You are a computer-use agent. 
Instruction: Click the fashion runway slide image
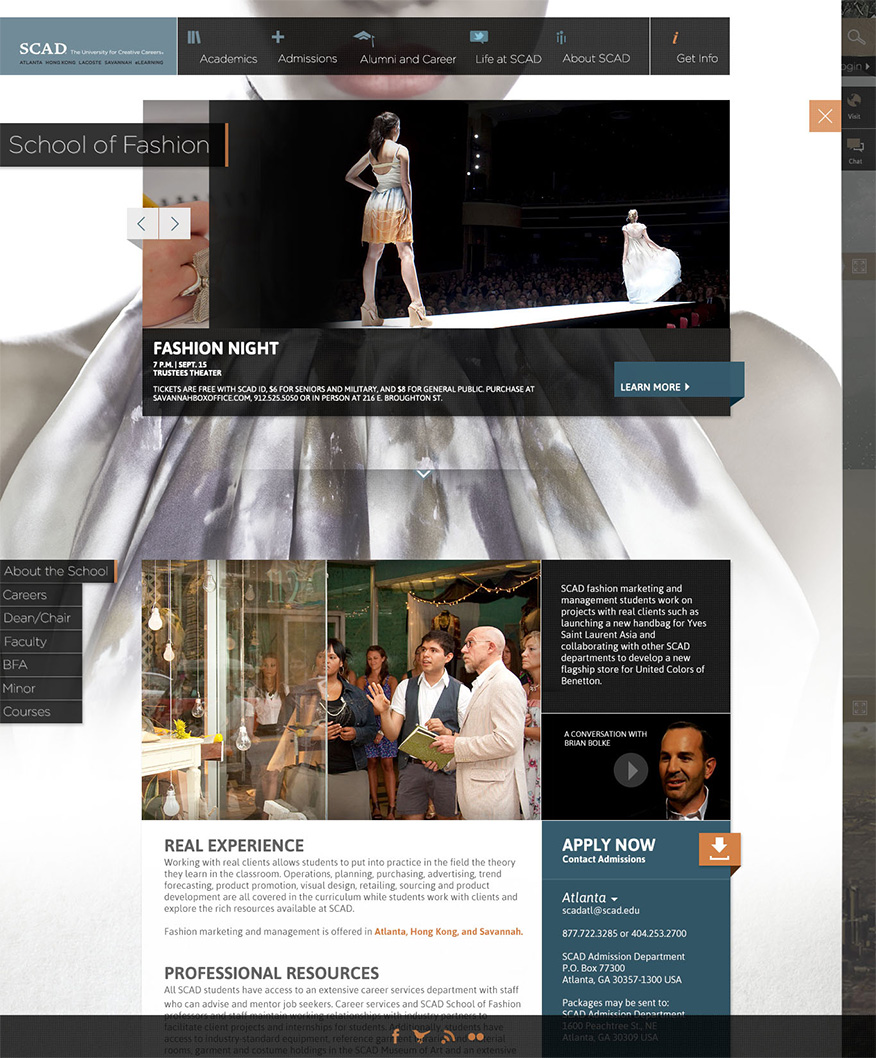point(470,214)
